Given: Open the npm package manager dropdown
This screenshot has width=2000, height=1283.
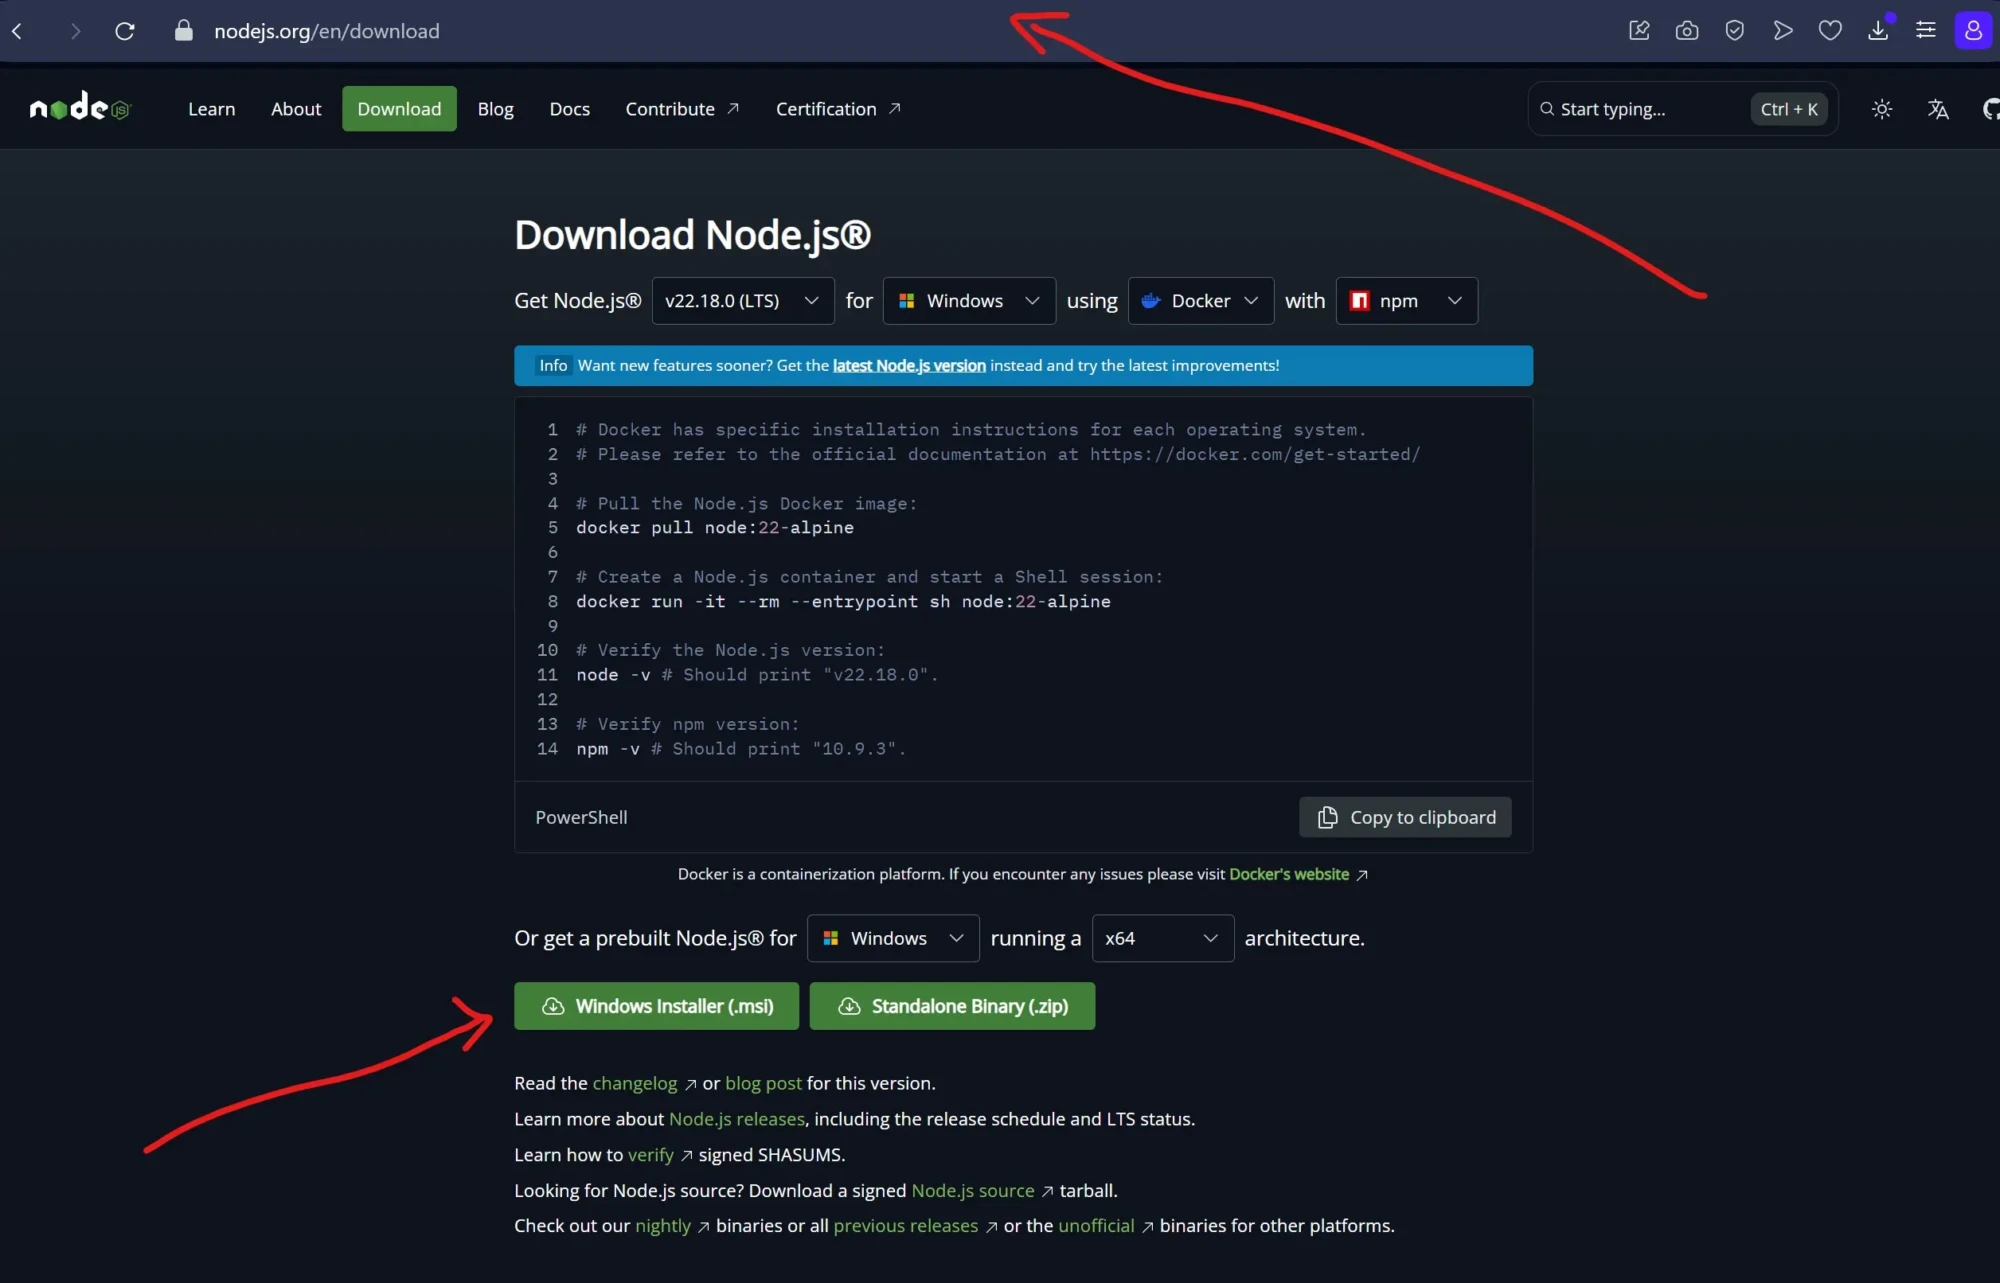Looking at the screenshot, I should (x=1407, y=301).
